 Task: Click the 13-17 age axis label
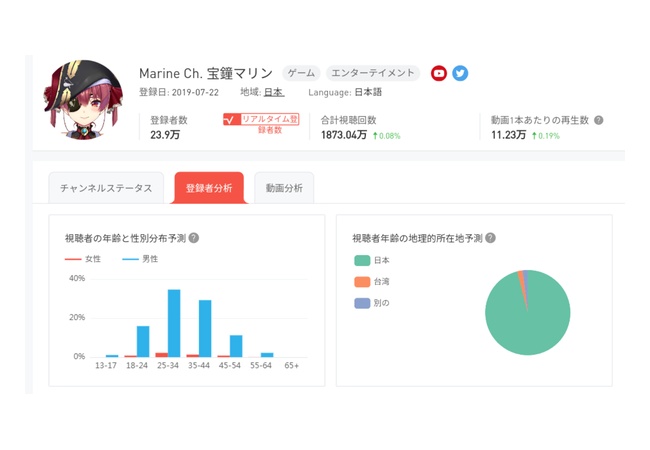[106, 365]
